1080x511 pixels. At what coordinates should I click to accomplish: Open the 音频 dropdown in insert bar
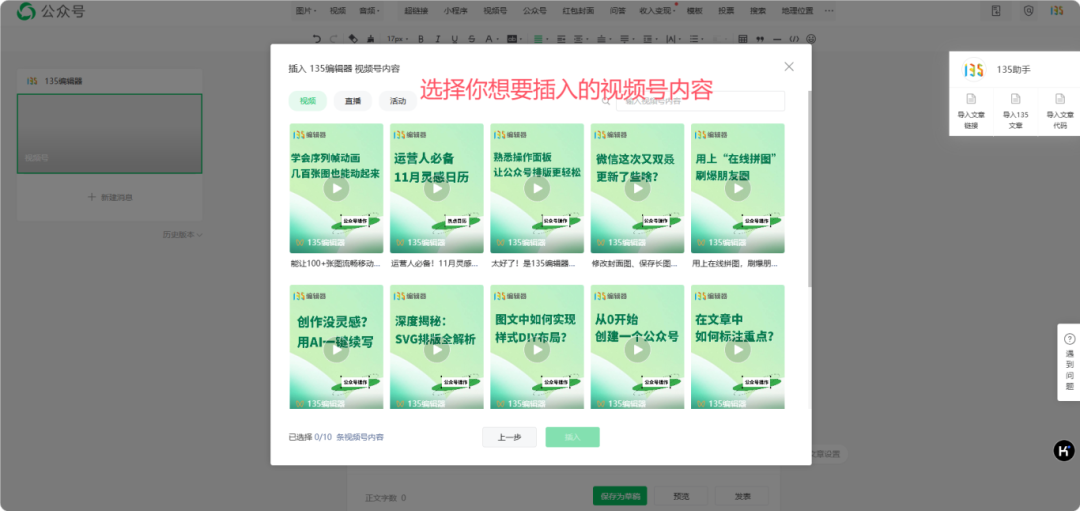369,11
